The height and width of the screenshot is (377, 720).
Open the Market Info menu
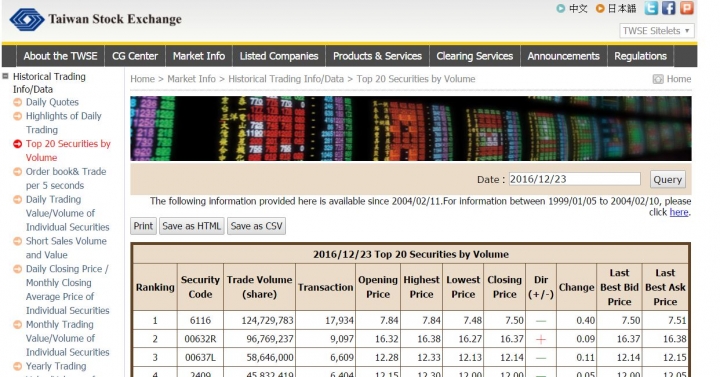point(199,56)
